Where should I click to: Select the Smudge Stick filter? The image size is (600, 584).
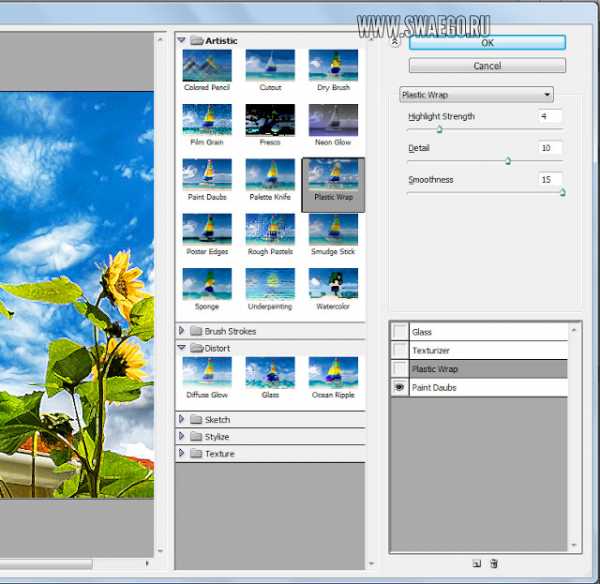click(x=333, y=230)
